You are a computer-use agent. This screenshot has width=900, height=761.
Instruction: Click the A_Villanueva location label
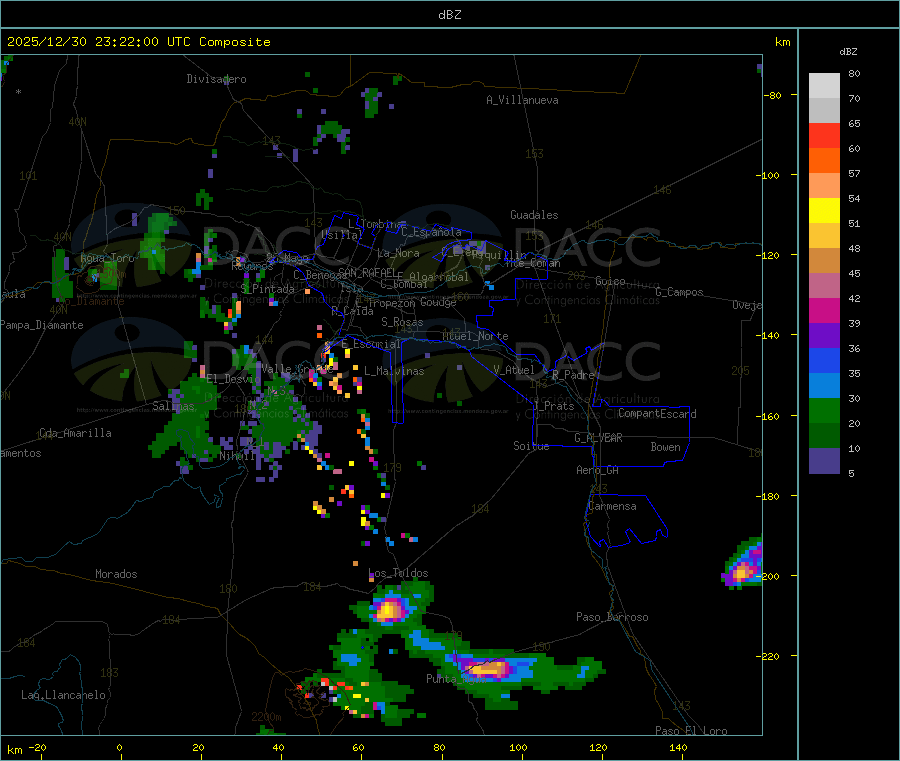click(x=522, y=100)
